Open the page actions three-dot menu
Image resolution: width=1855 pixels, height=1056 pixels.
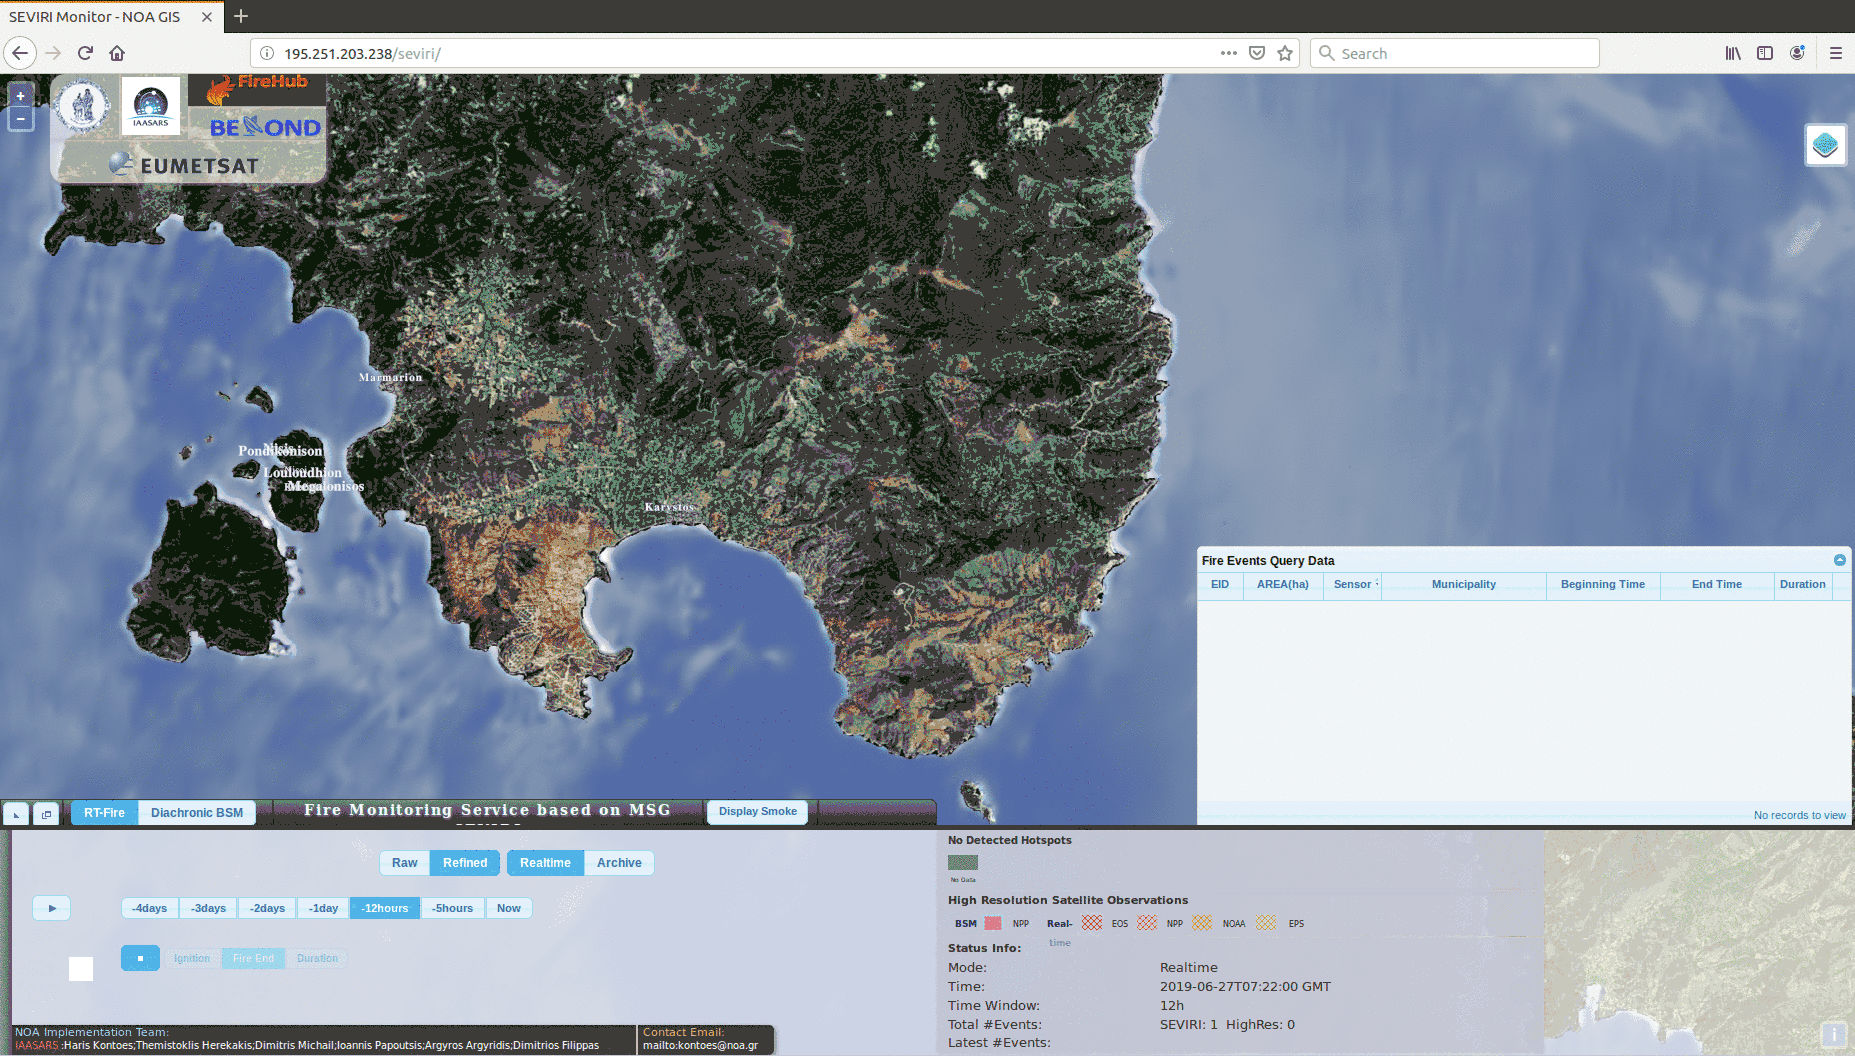click(1228, 53)
